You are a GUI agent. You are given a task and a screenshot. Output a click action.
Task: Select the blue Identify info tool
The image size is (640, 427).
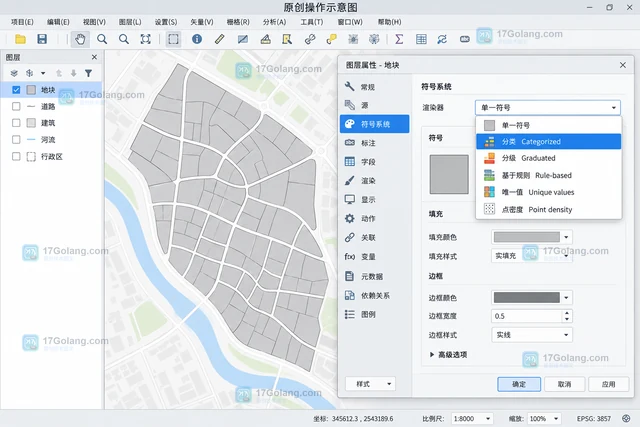197,39
